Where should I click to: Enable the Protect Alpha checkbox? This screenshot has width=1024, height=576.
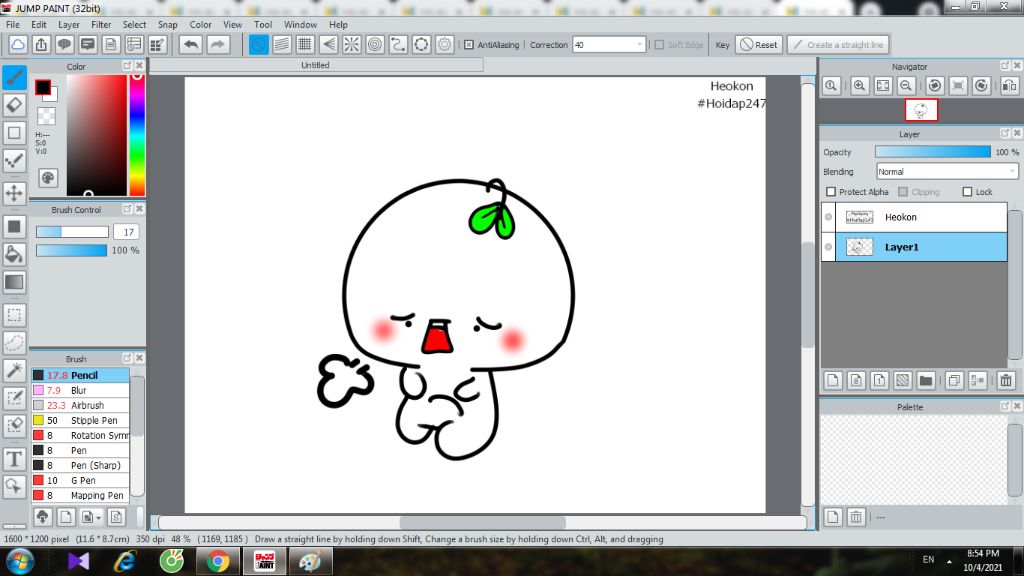[x=831, y=191]
